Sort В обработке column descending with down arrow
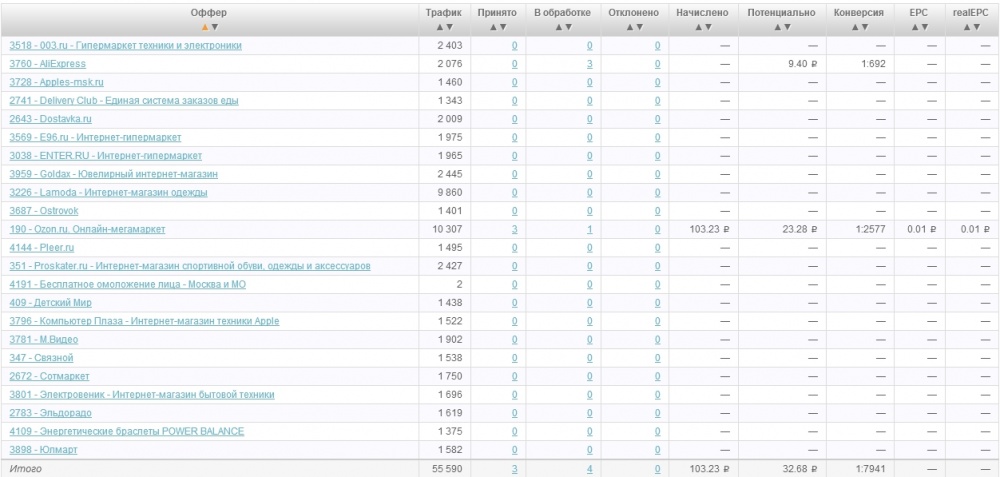 point(568,27)
